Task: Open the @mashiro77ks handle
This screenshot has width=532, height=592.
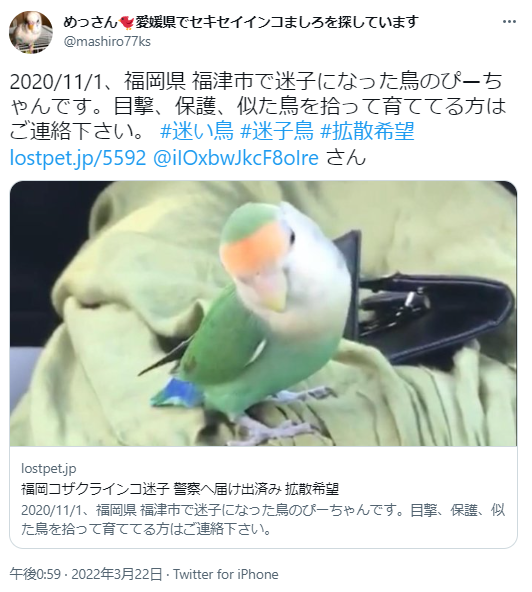Action: click(x=107, y=42)
